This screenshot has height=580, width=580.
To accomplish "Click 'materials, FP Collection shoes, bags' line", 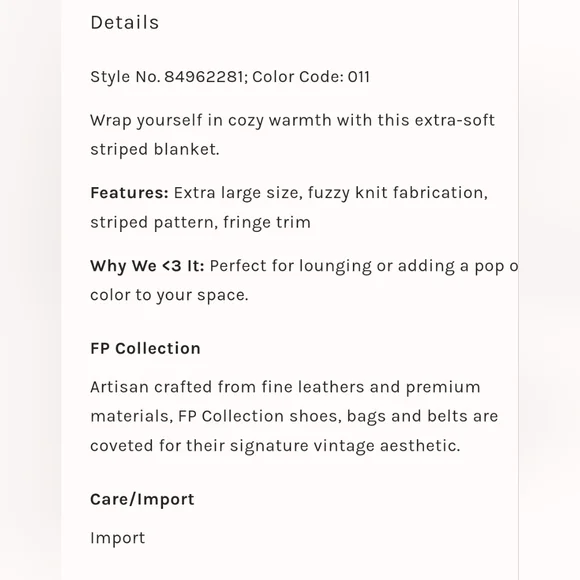I will coord(294,417).
